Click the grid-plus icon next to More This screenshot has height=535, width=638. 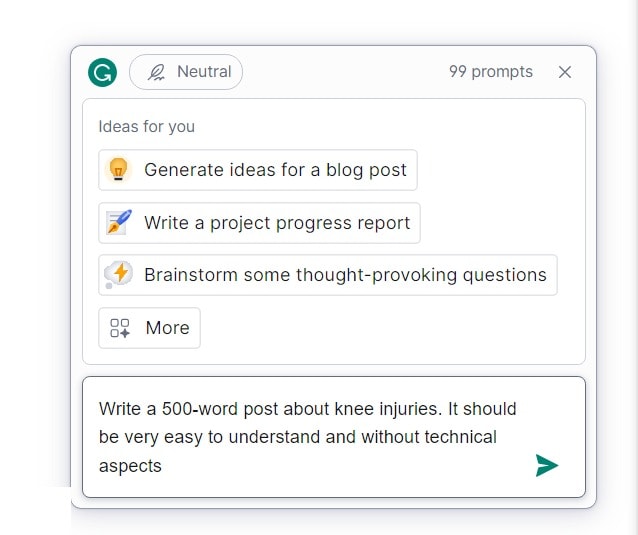pos(120,328)
